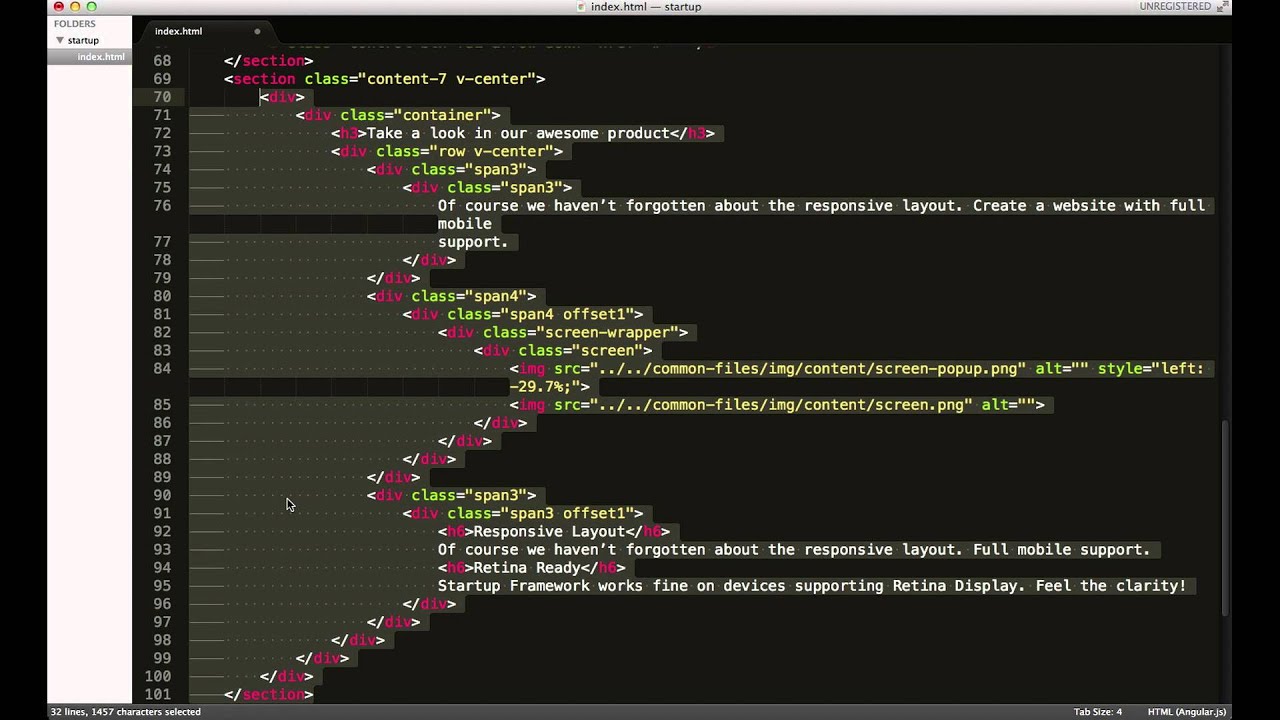Click the FOLDERS sidebar heading
1280x720 pixels.
(75, 23)
